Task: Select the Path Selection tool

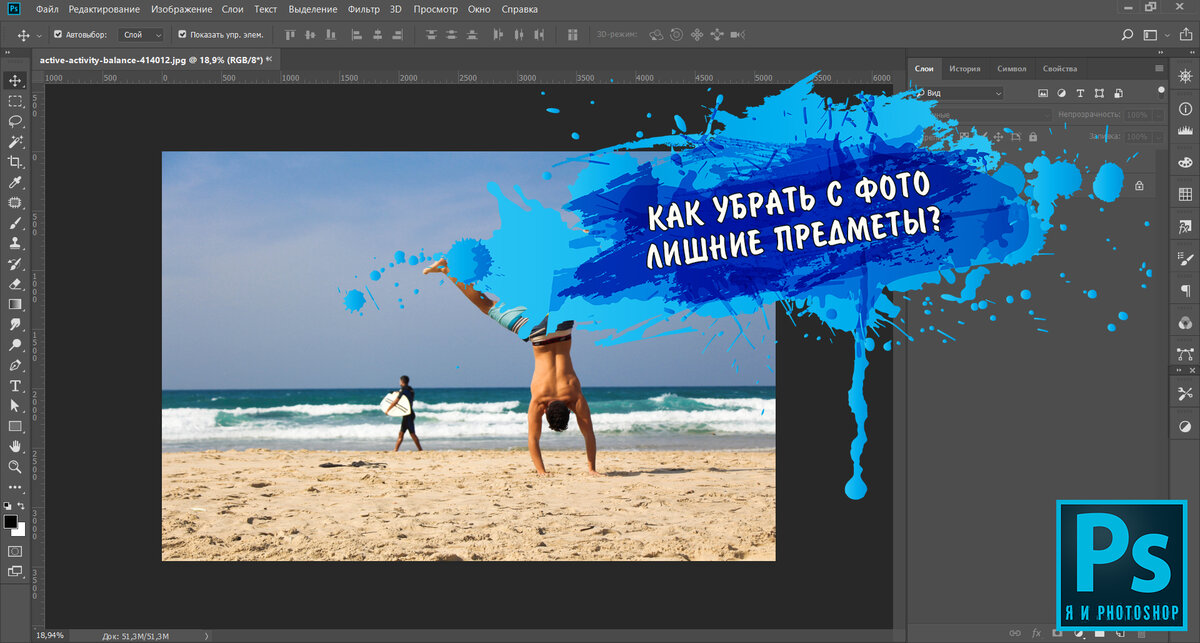Action: (x=15, y=406)
